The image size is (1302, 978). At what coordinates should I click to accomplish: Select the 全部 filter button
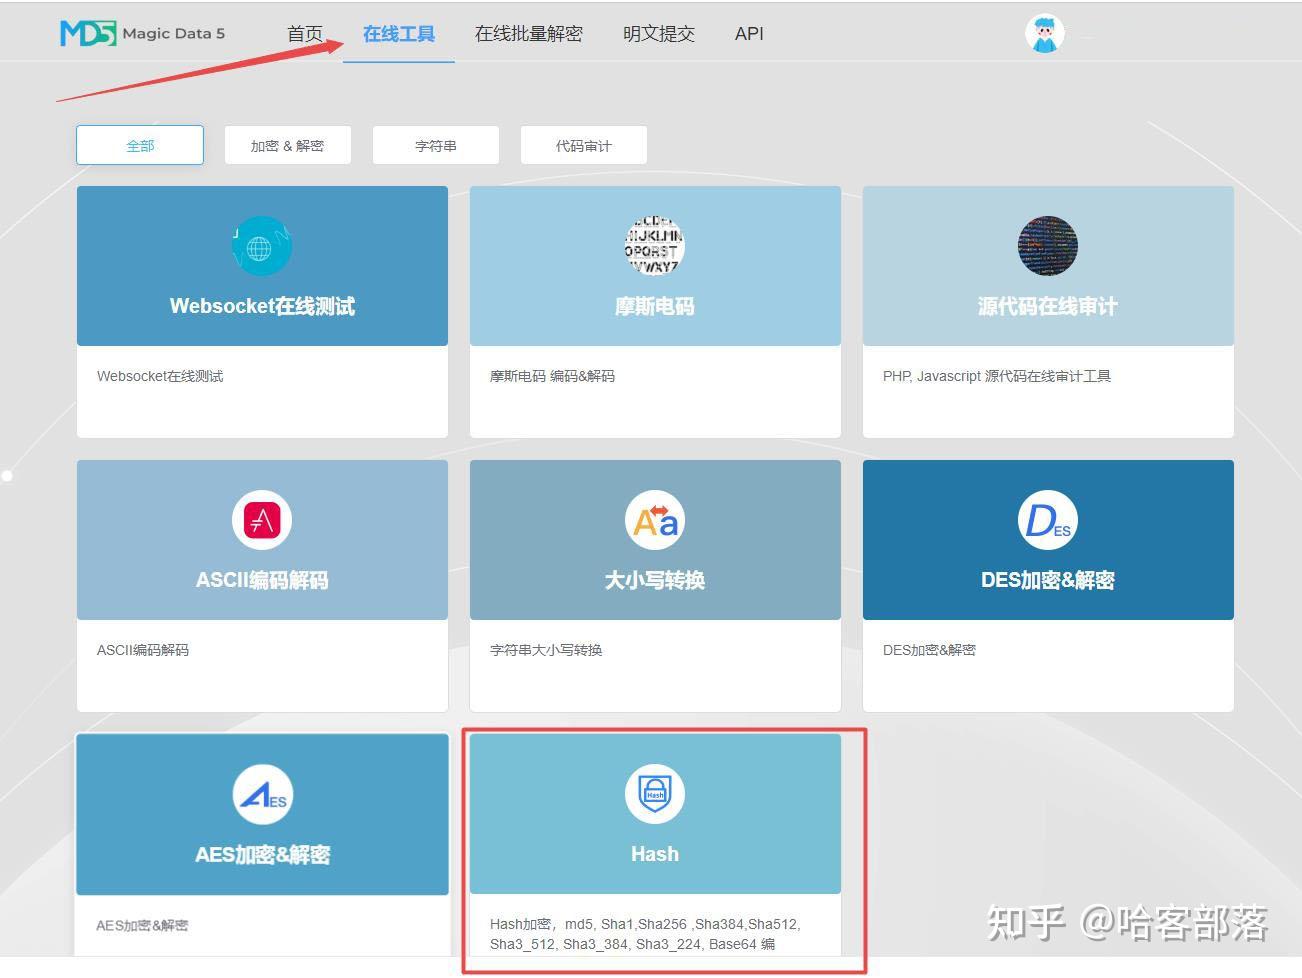coord(139,145)
